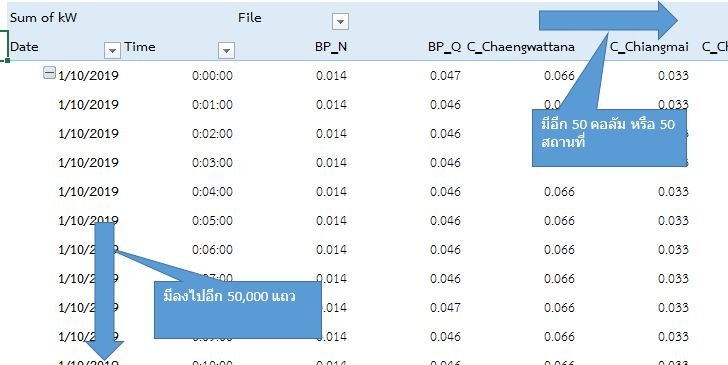The image size is (728, 365).
Task: Select the 'File' header label
Action: pos(250,18)
